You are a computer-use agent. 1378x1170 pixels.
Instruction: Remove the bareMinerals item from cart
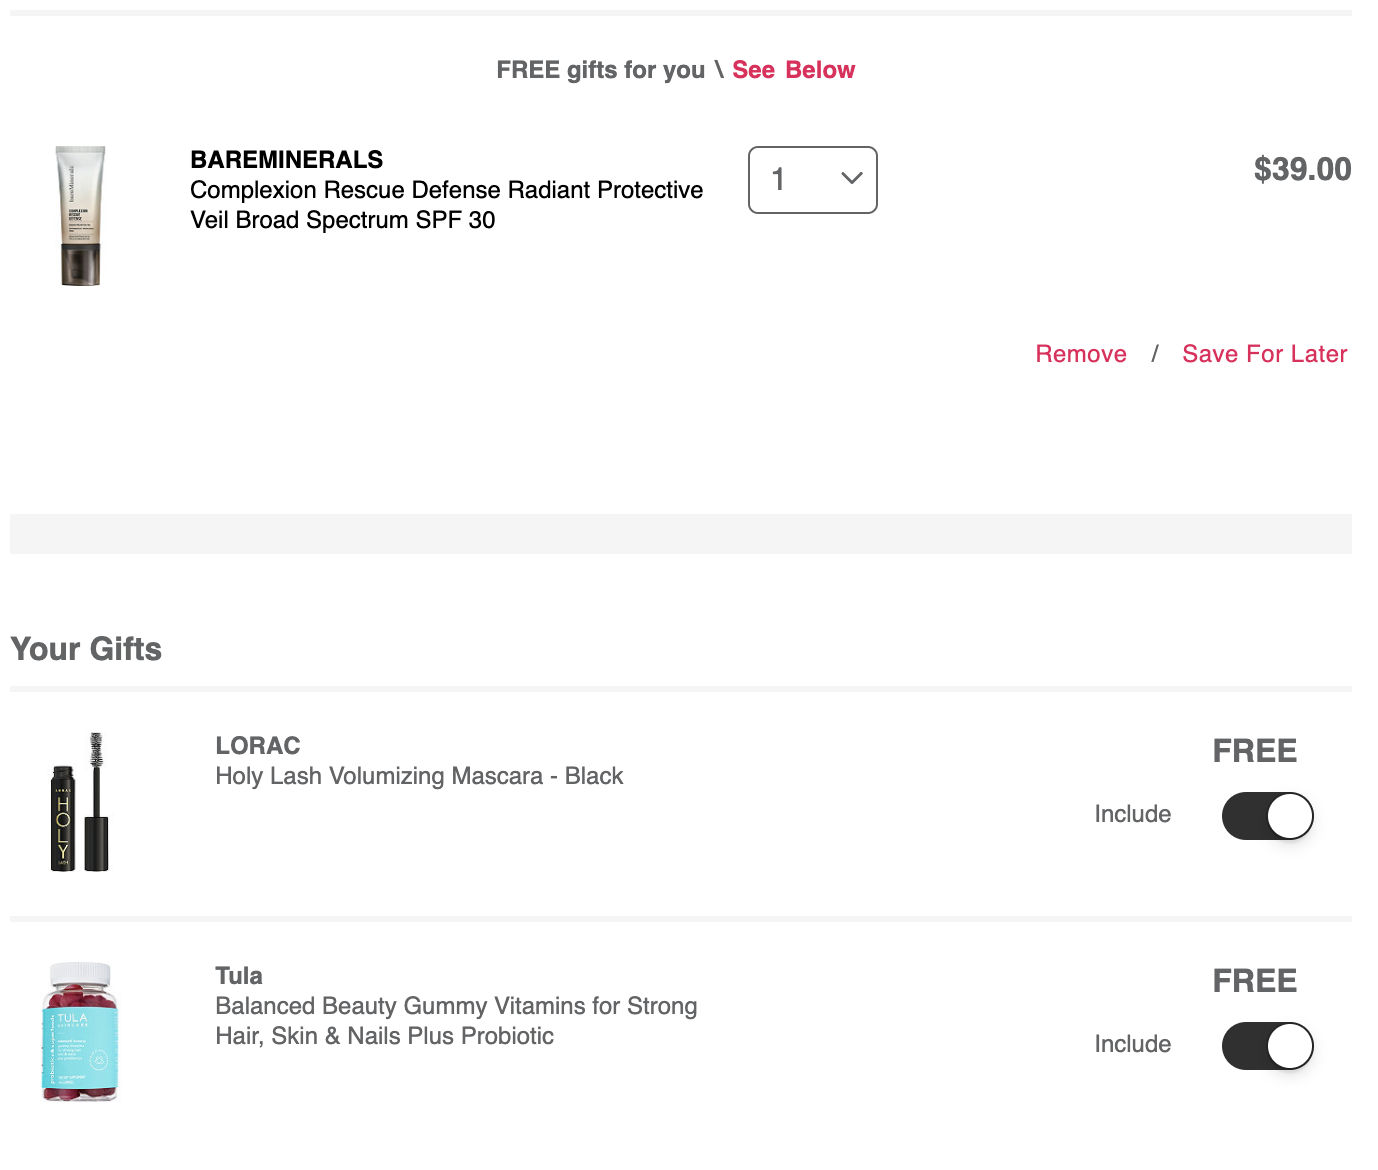point(1081,354)
